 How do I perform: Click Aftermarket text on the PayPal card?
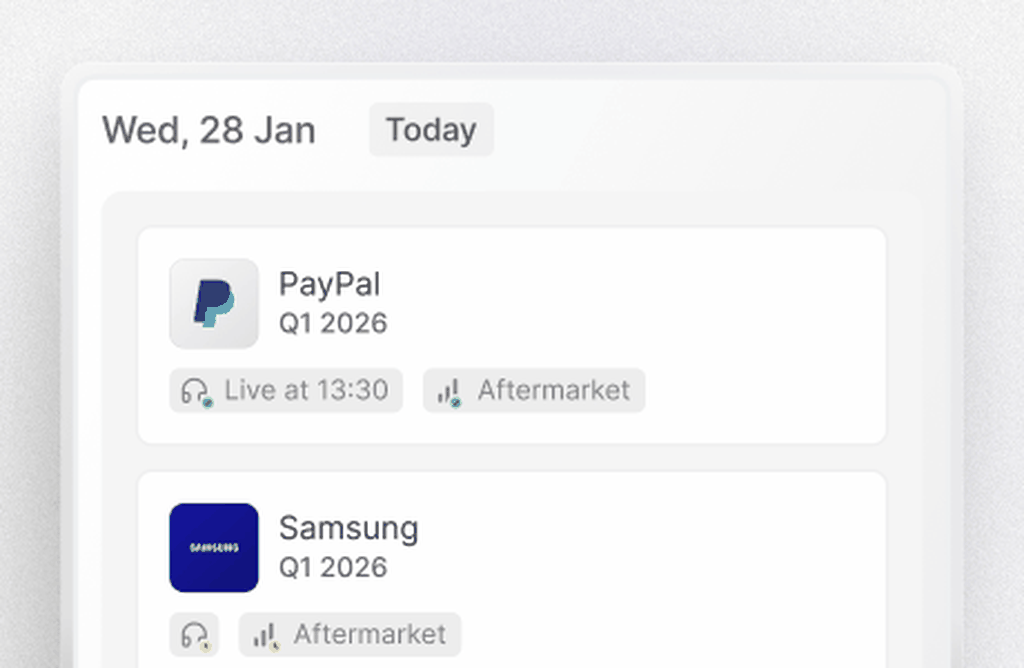(553, 390)
